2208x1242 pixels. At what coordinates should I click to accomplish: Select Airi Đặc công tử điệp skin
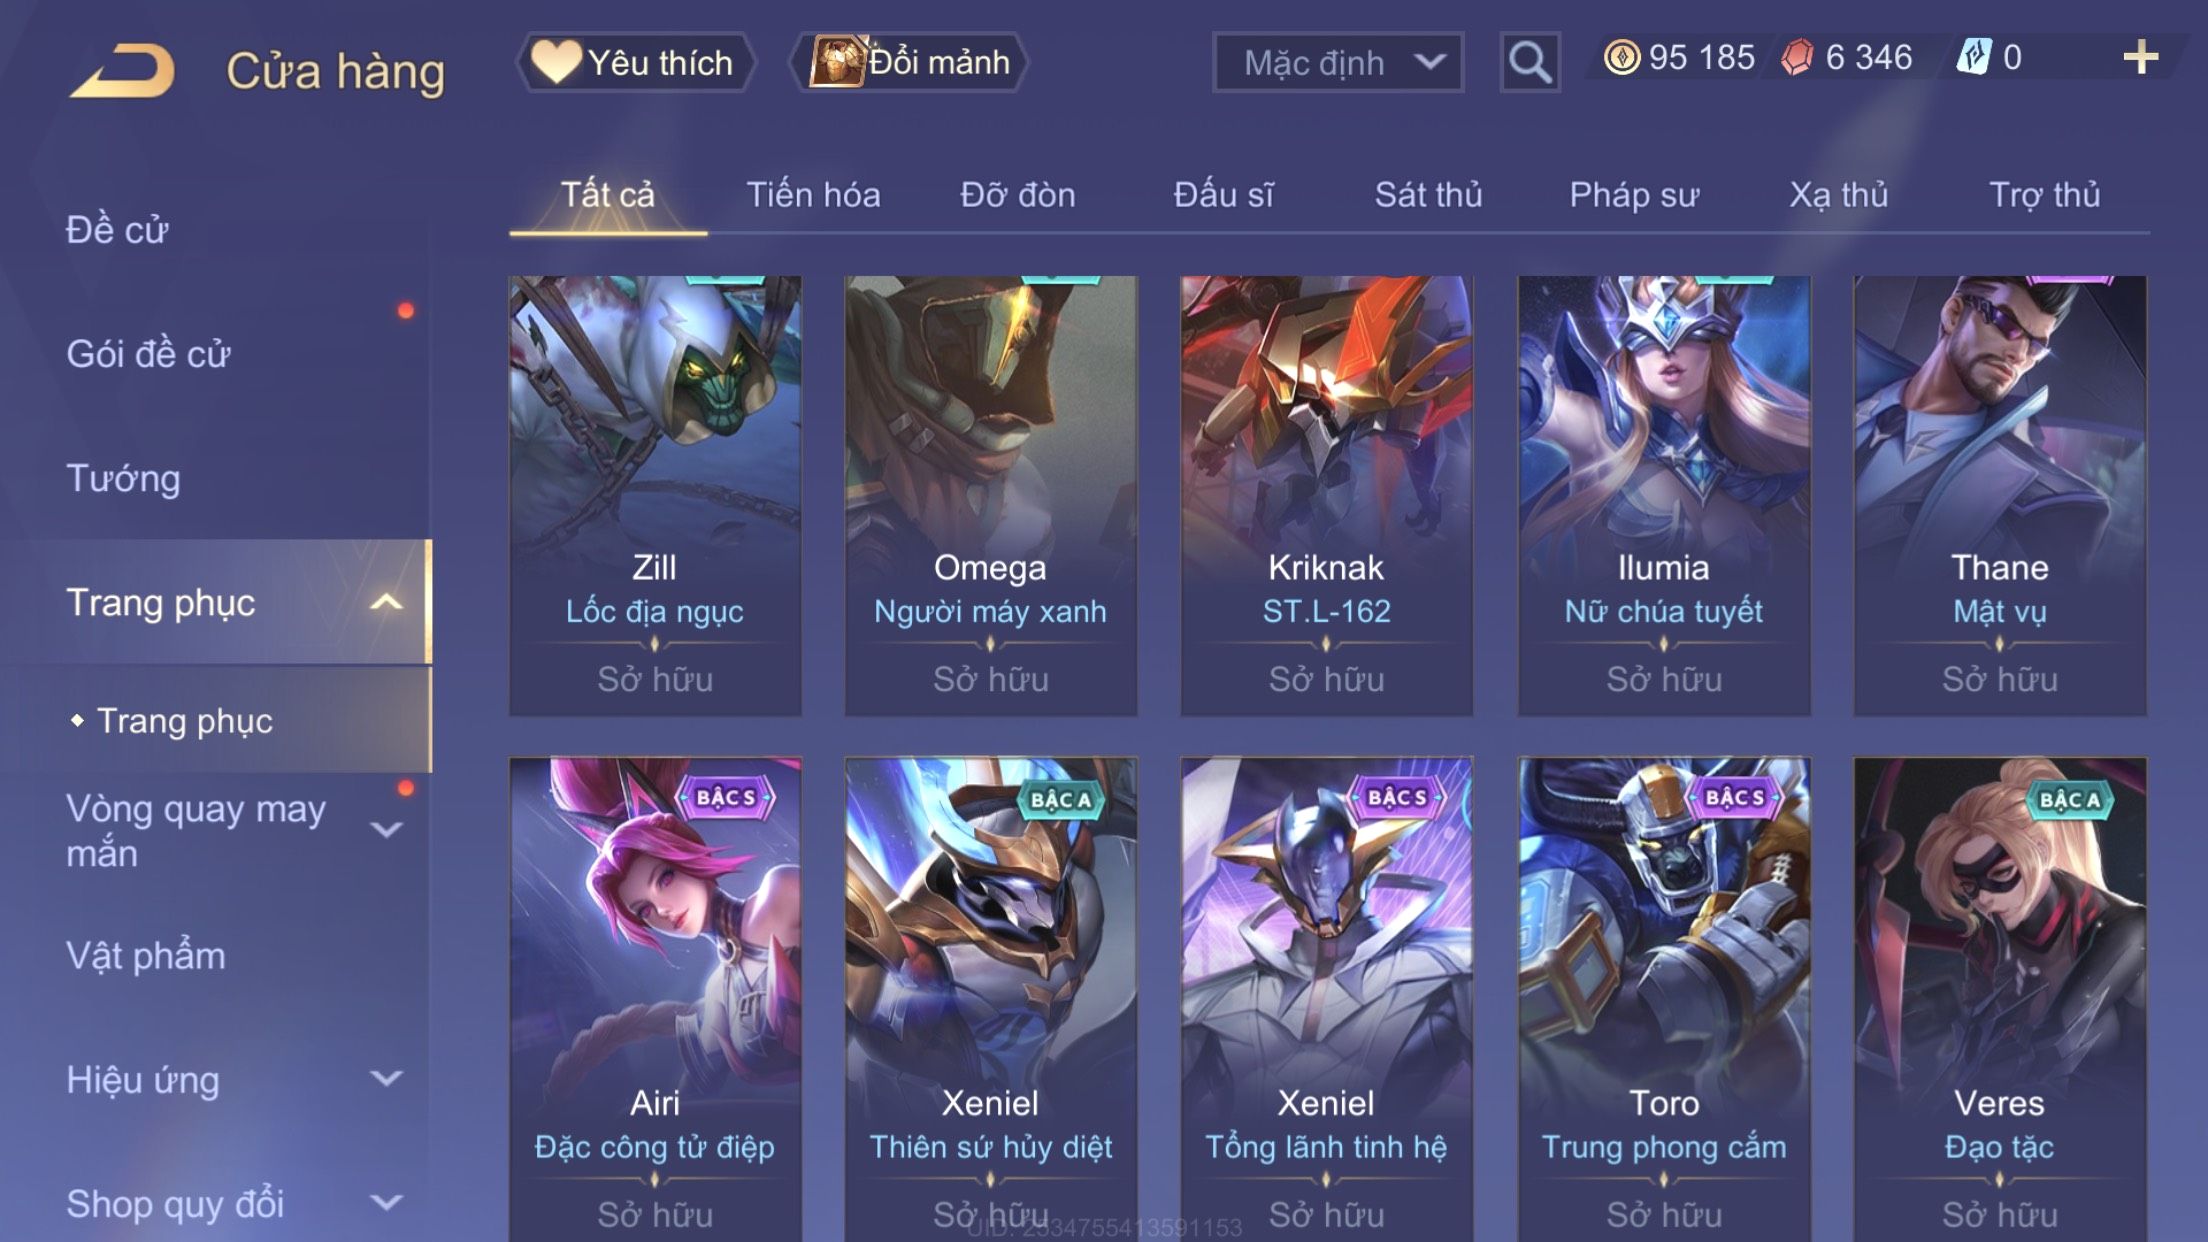click(655, 999)
